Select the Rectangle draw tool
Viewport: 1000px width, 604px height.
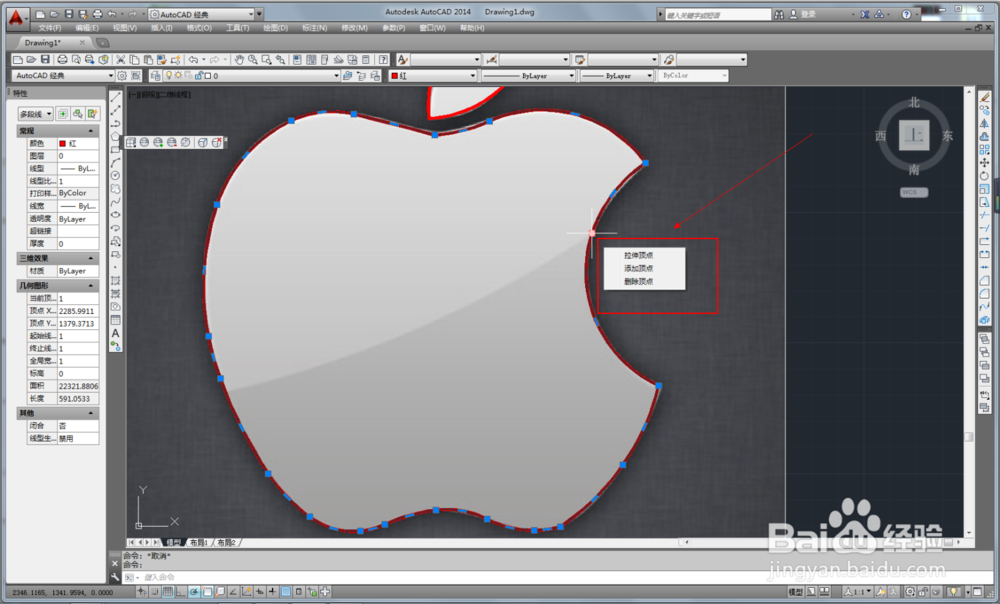[x=115, y=149]
